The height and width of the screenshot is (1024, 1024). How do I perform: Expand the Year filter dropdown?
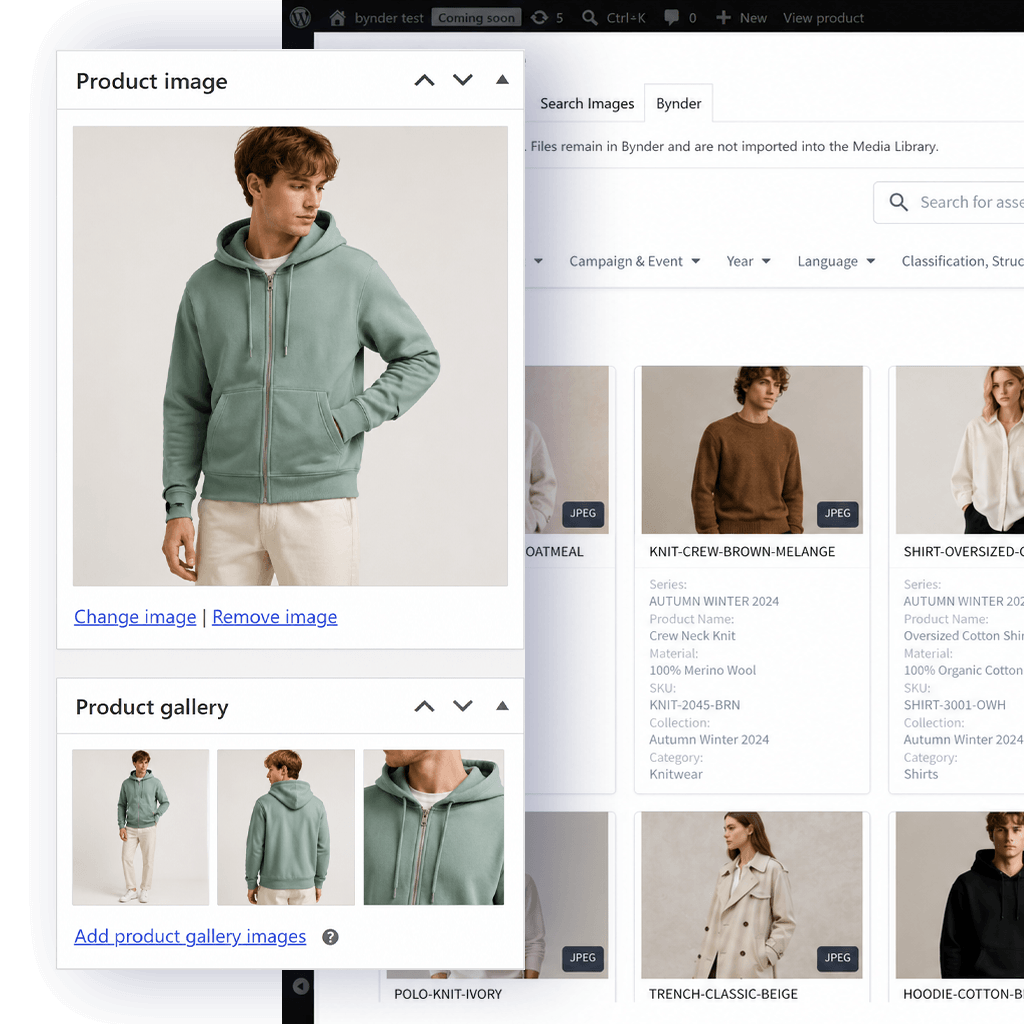[x=748, y=261]
